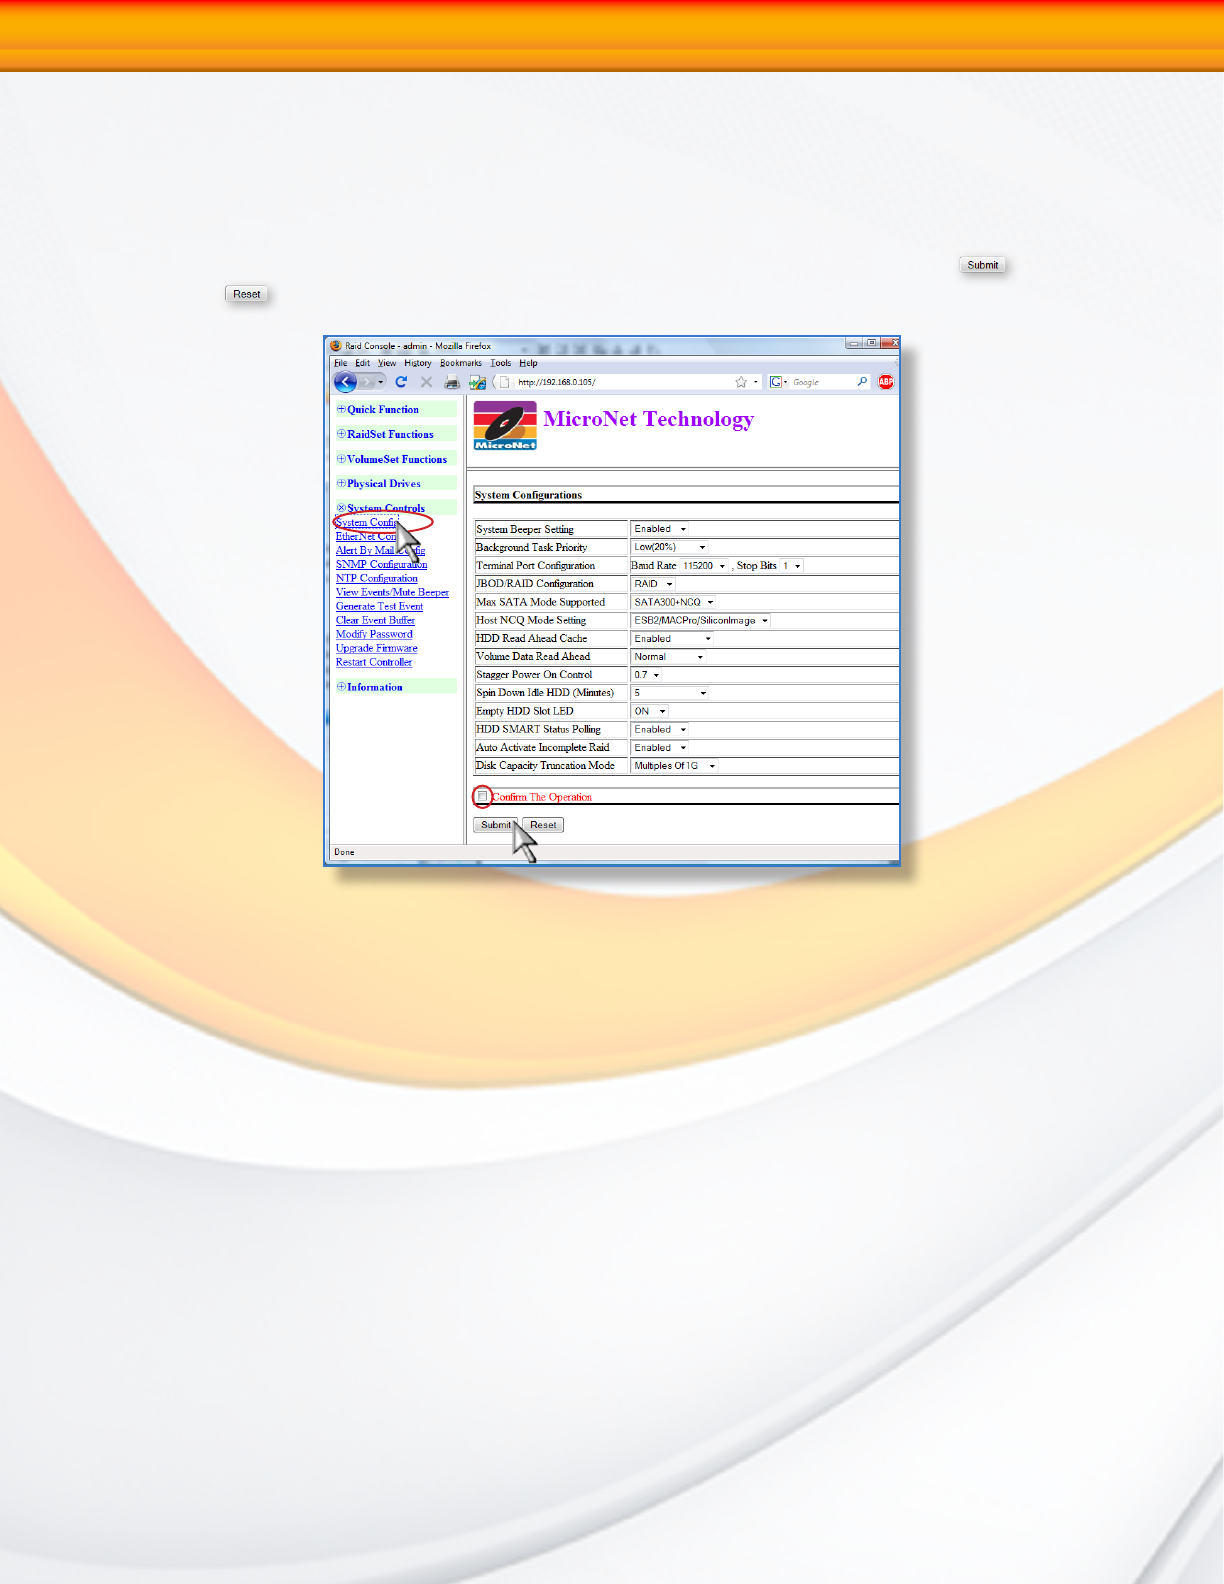Open the Disk Capacity Truncation Mode dropdown

(675, 766)
